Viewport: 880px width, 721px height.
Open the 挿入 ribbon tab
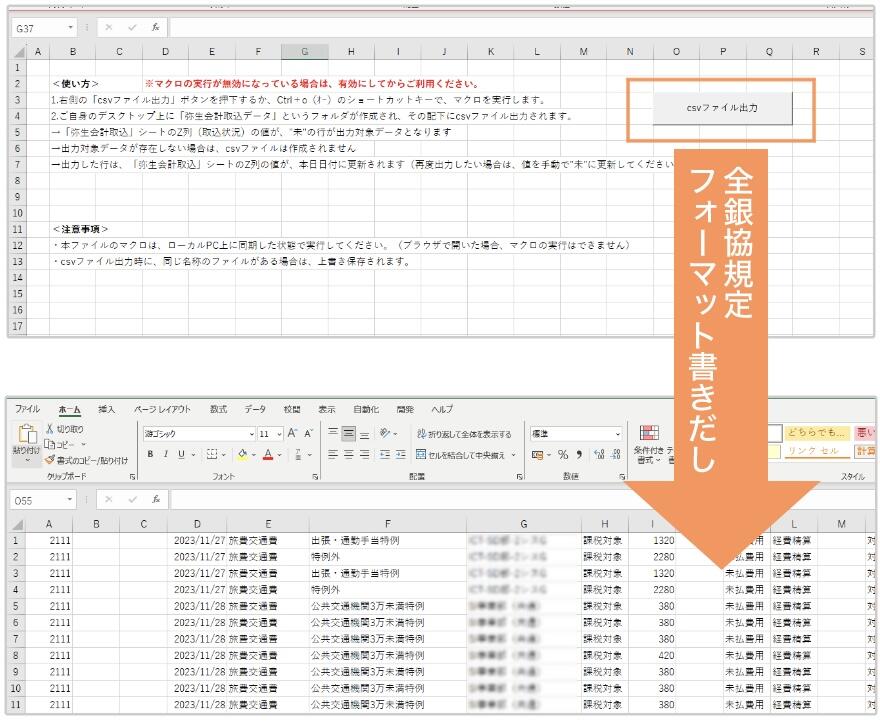107,410
